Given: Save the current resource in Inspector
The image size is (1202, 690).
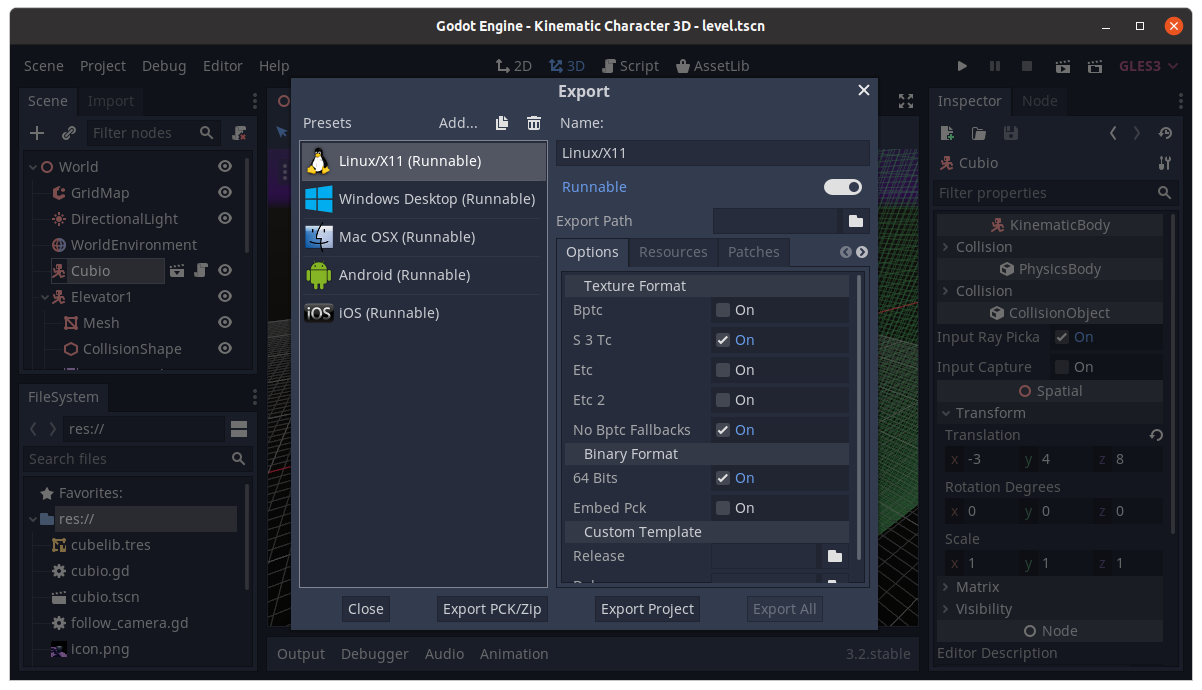Looking at the screenshot, I should coord(1010,133).
